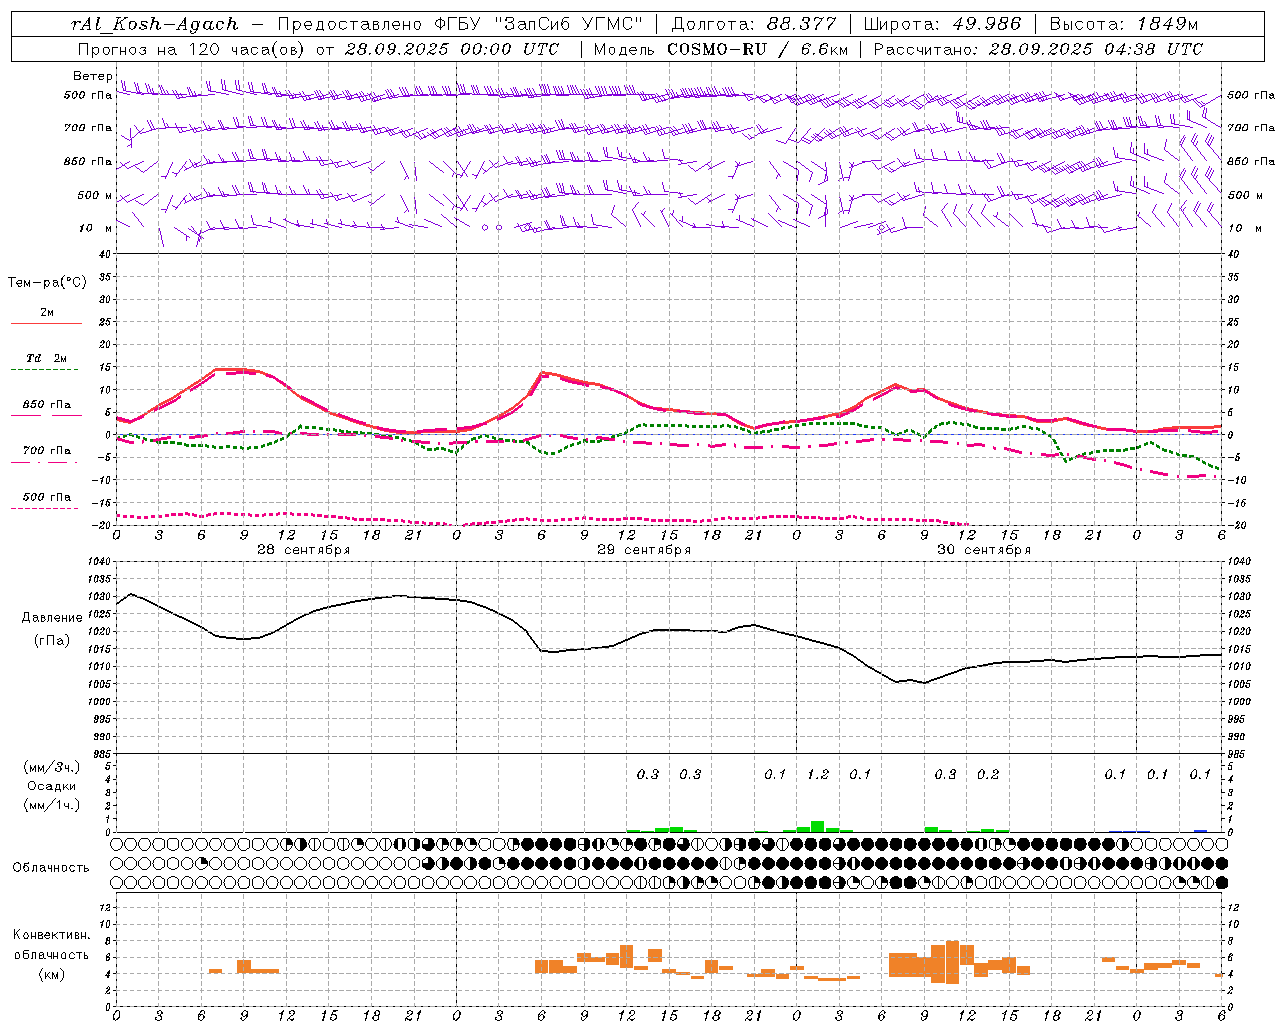Click the solid red line sample under 2м legend

[x=46, y=323]
